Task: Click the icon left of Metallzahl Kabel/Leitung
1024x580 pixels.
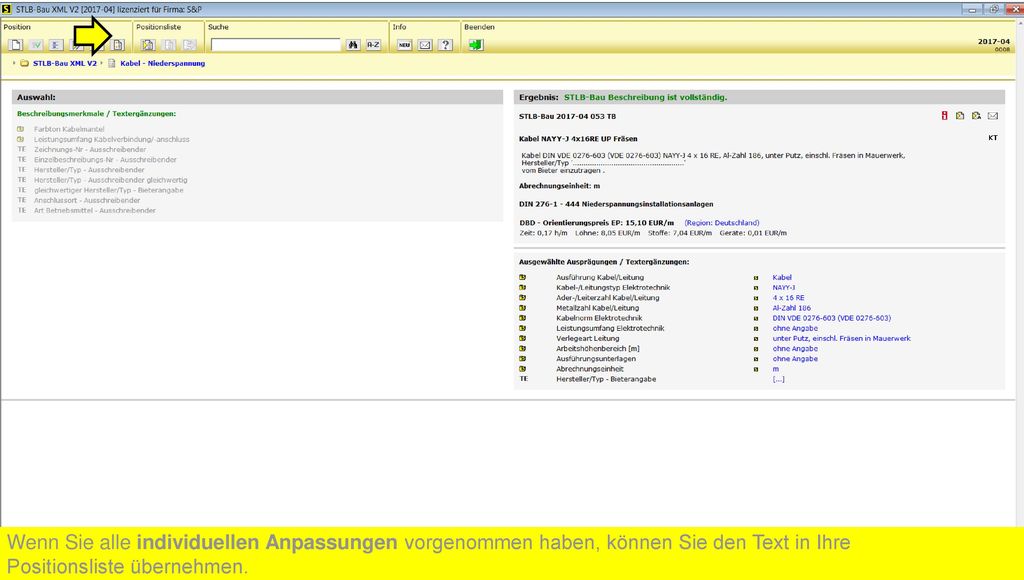Action: 522,308
